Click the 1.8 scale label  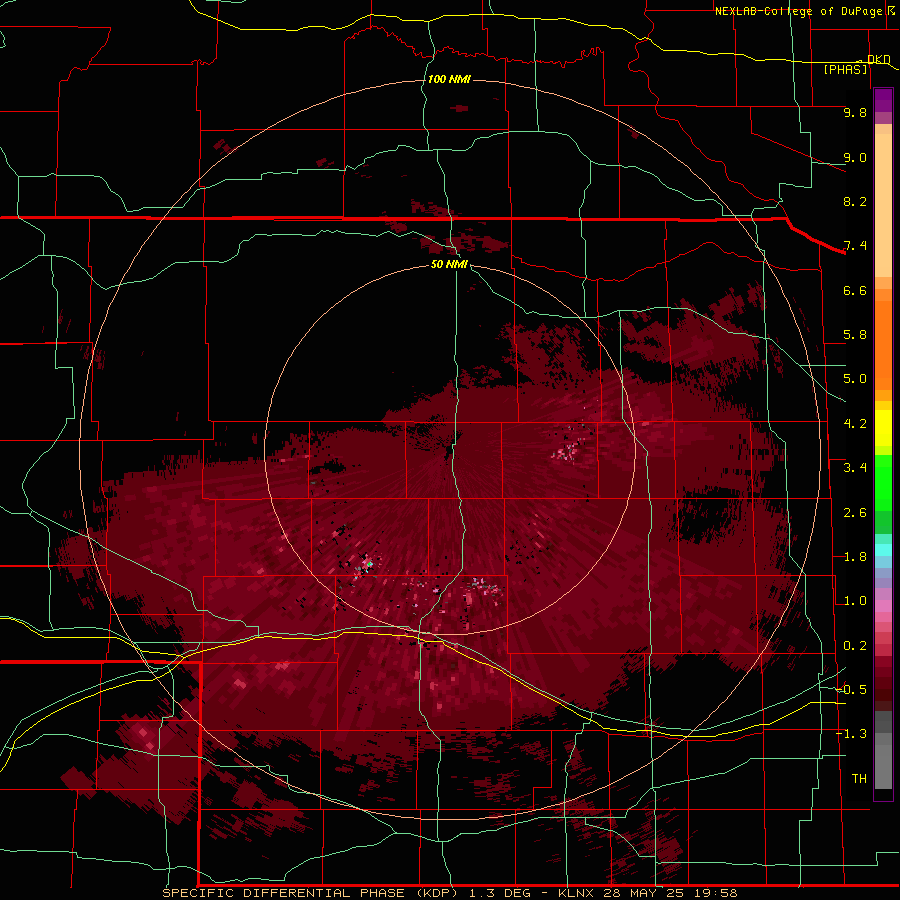(x=855, y=557)
